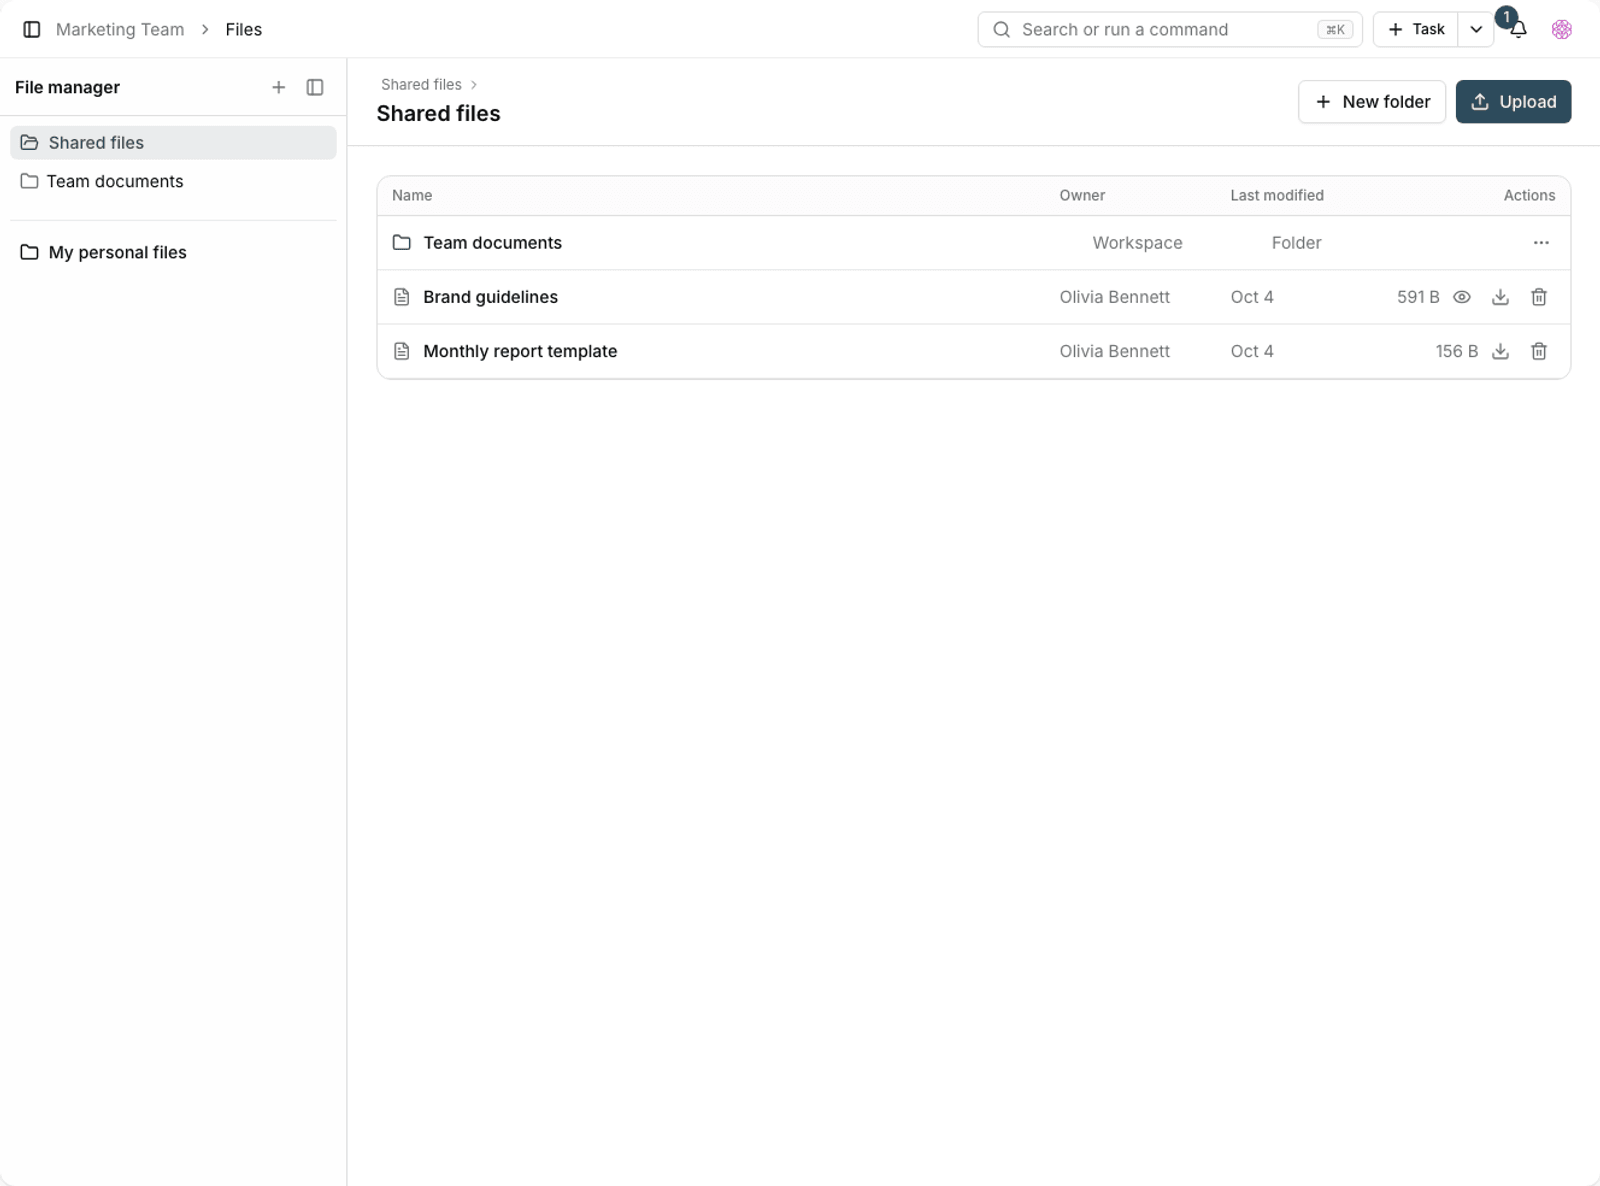Click the Task create button
Image resolution: width=1600 pixels, height=1186 pixels.
1416,29
